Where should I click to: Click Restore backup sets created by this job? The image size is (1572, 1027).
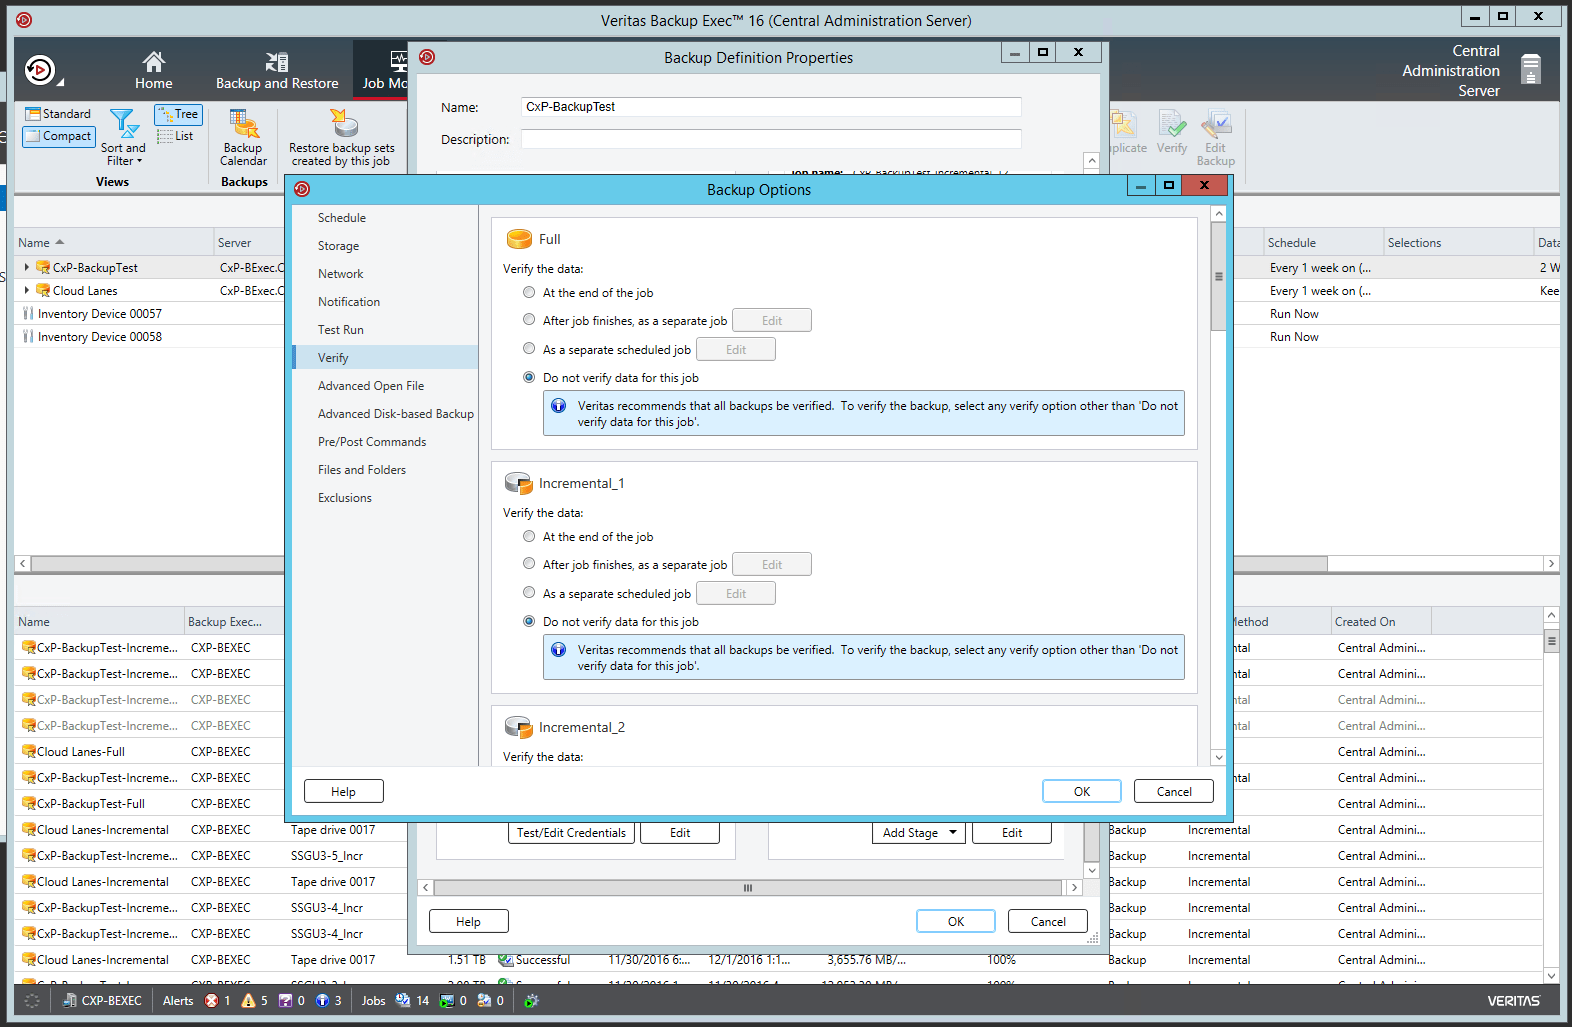[342, 138]
